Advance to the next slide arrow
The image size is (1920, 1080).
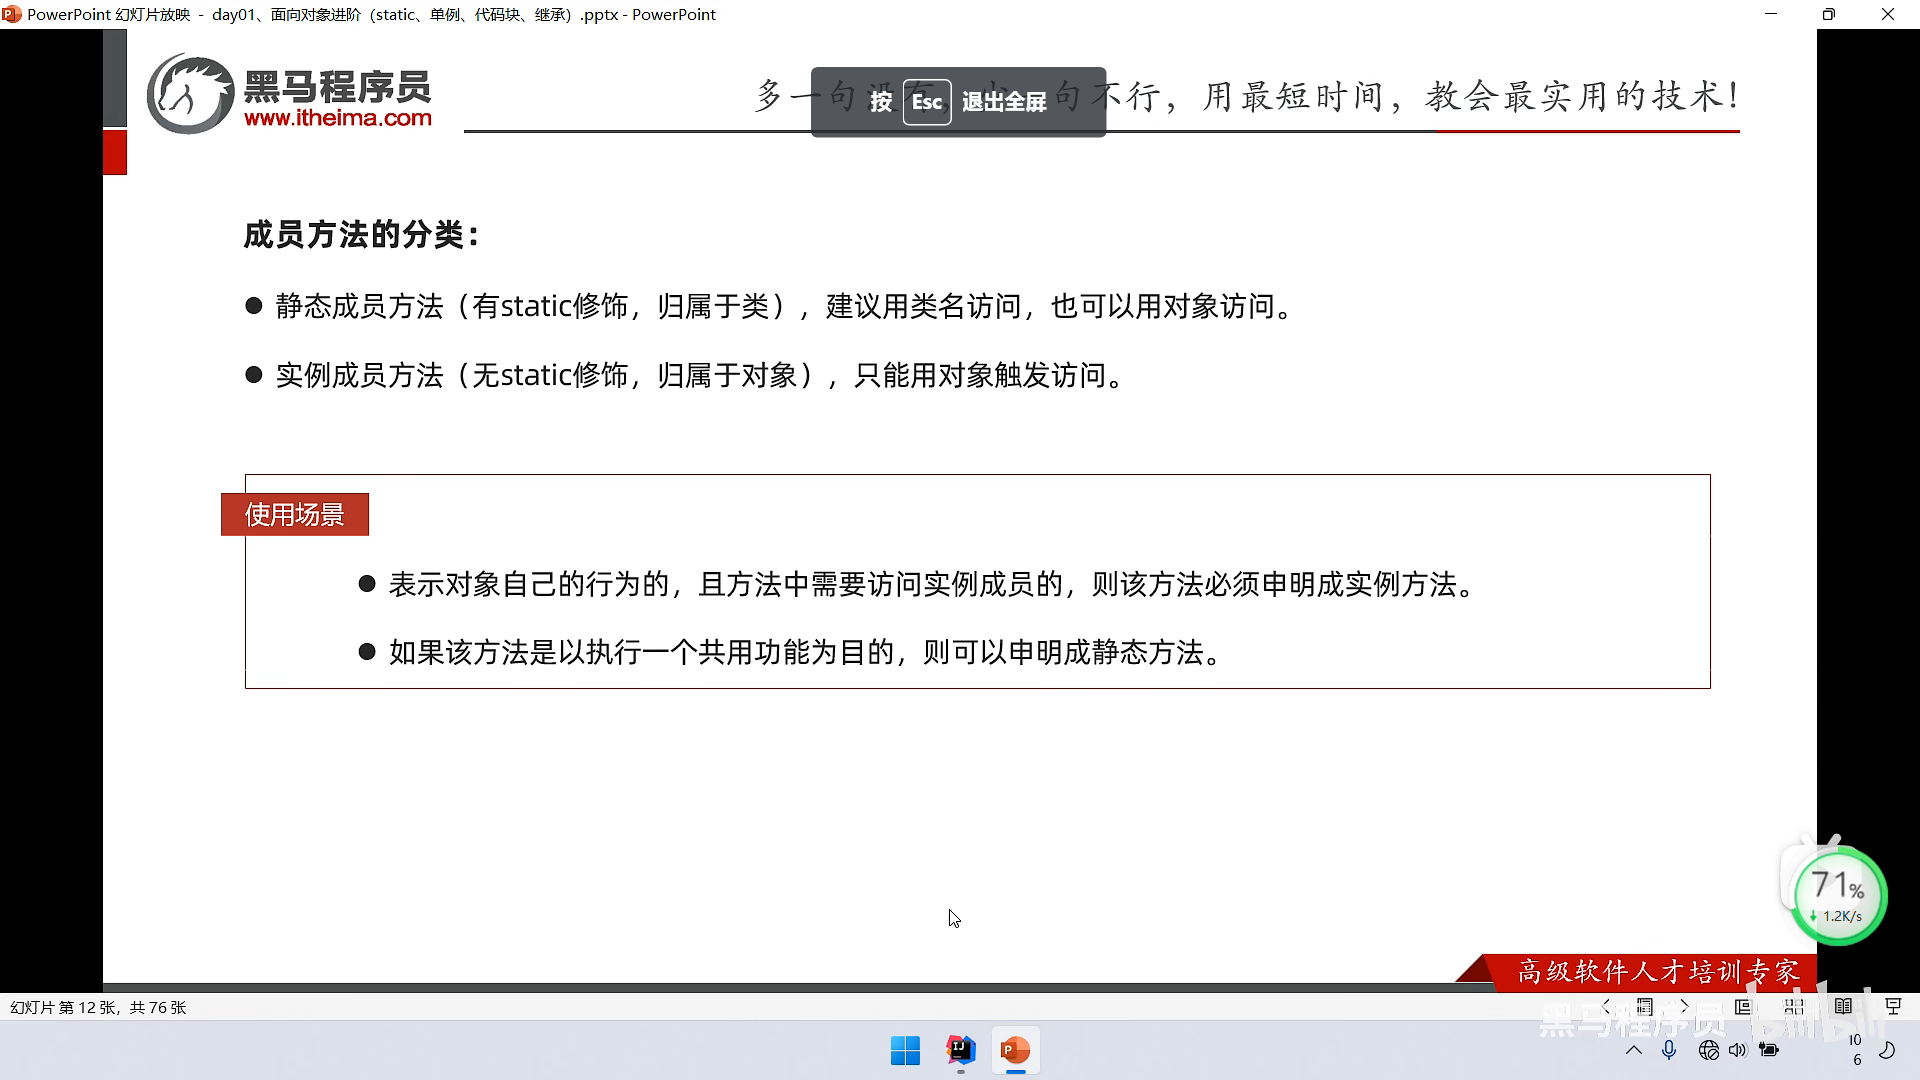(1684, 1007)
